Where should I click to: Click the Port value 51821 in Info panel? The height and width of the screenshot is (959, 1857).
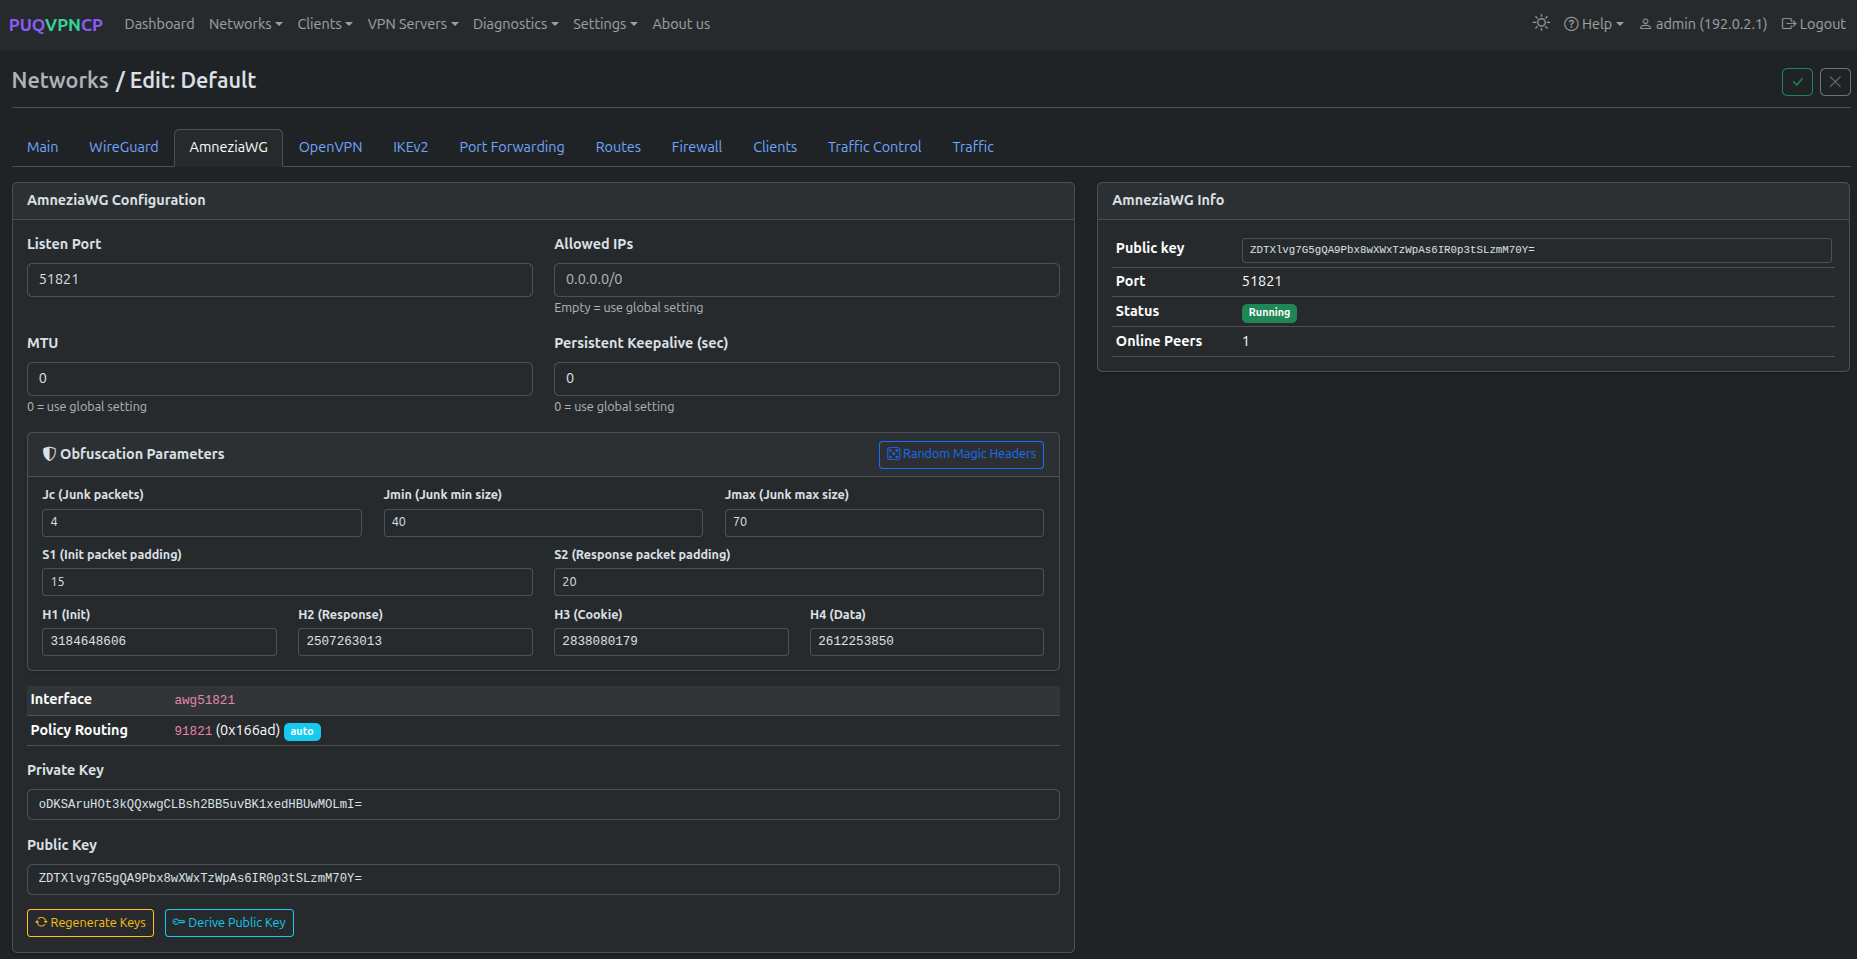point(1262,282)
